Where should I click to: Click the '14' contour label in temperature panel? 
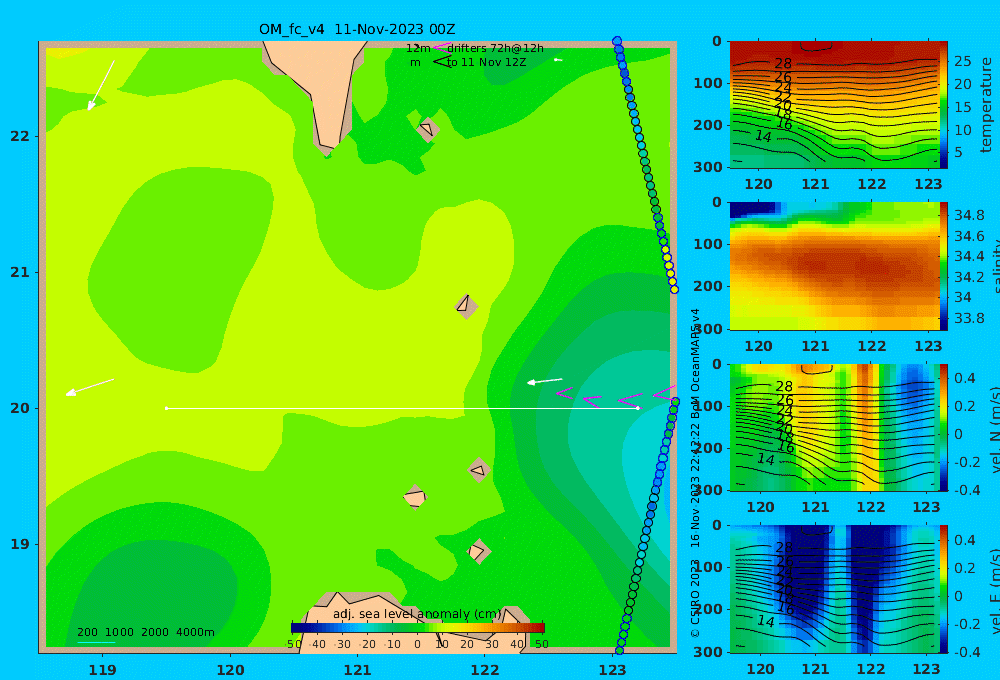pos(763,136)
